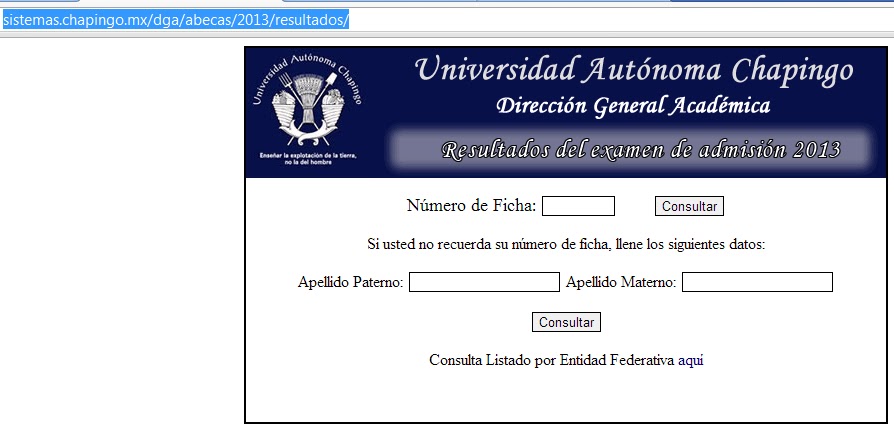This screenshot has width=894, height=424.
Task: Click the 'Número de Ficha:' label
Action: click(x=472, y=206)
